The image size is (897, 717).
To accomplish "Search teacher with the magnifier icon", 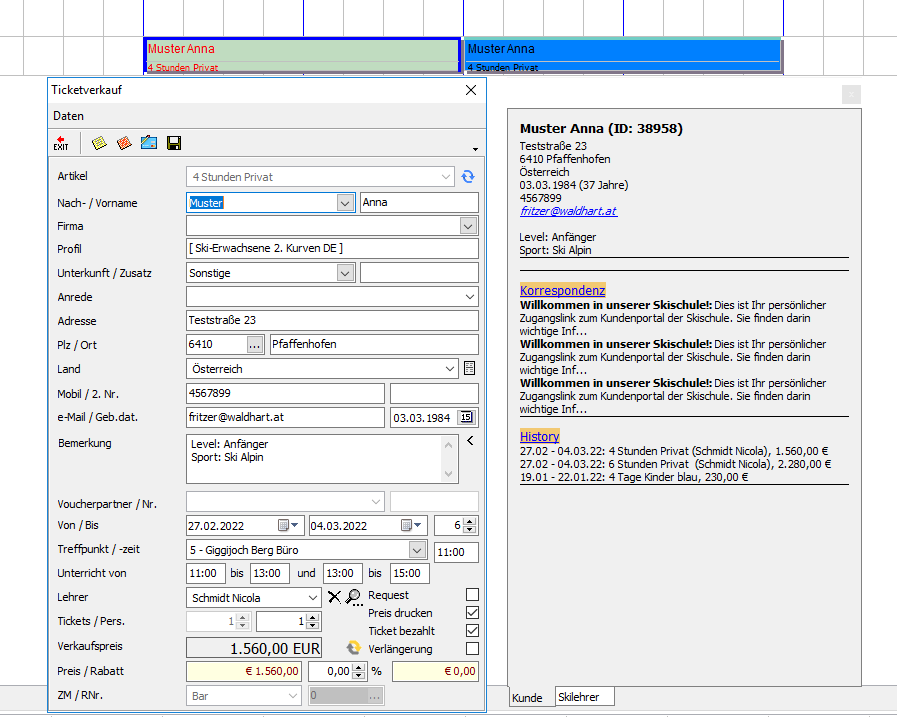I will [354, 597].
